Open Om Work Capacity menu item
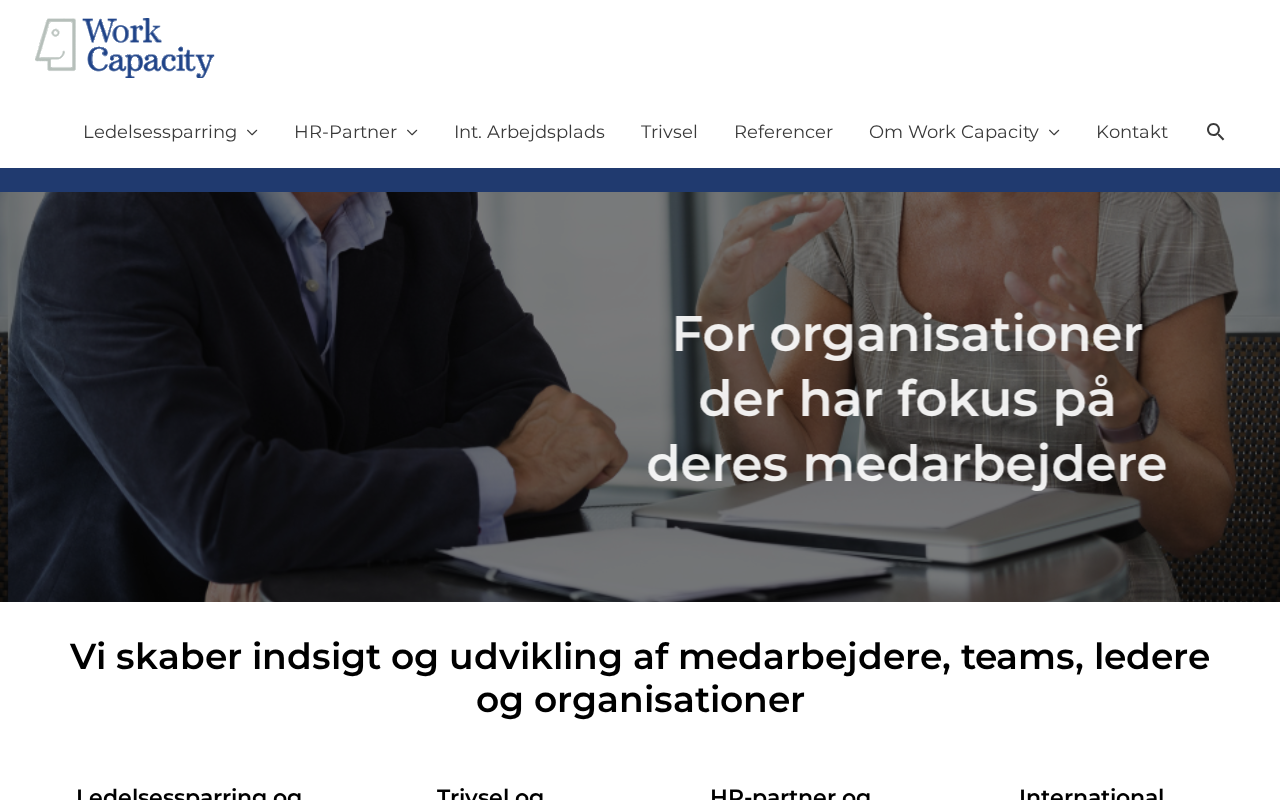 click(954, 132)
